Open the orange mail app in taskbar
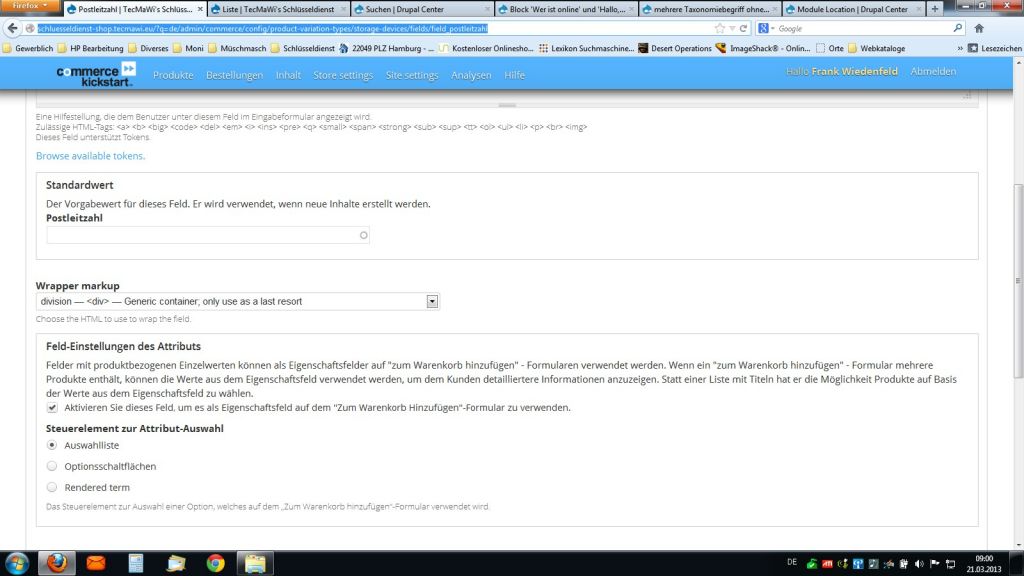This screenshot has width=1024, height=576. tap(96, 563)
